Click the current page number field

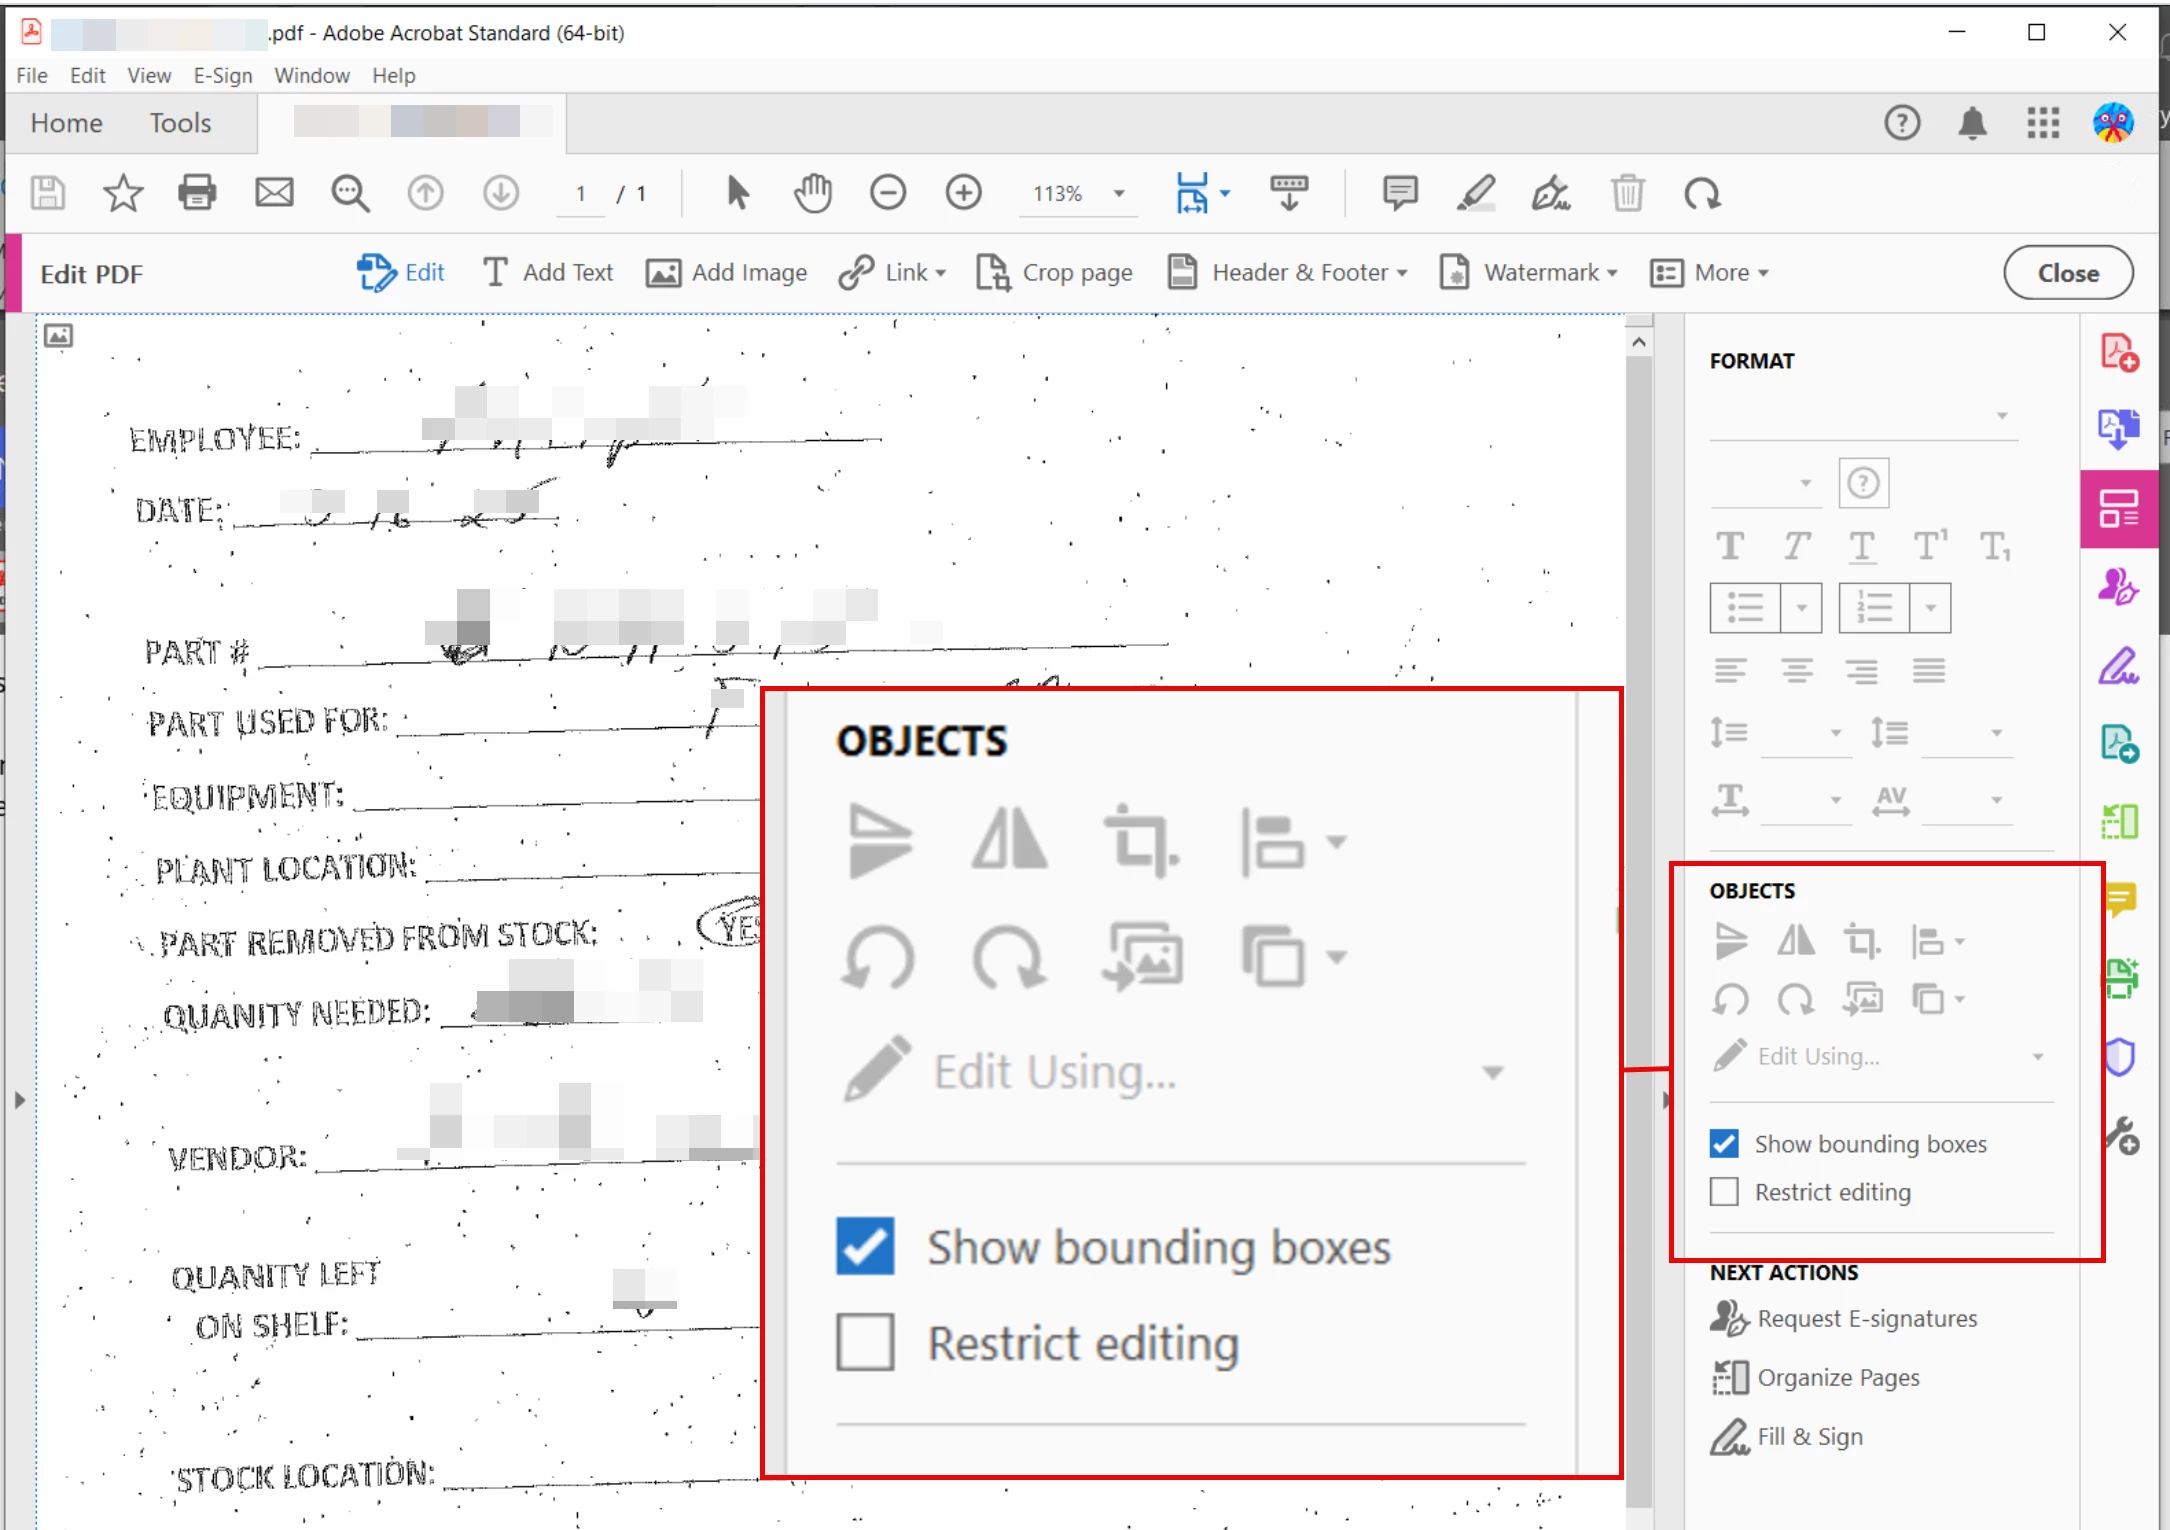point(581,193)
